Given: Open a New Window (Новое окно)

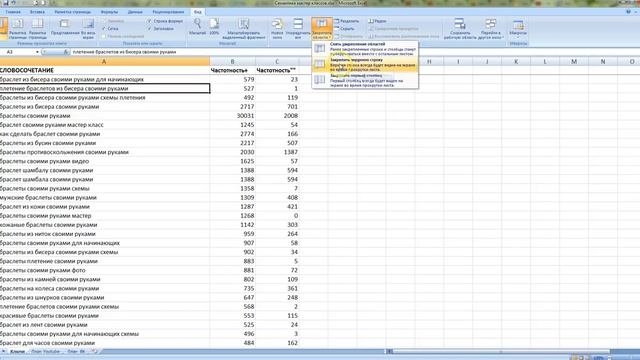Looking at the screenshot, I should tap(277, 29).
